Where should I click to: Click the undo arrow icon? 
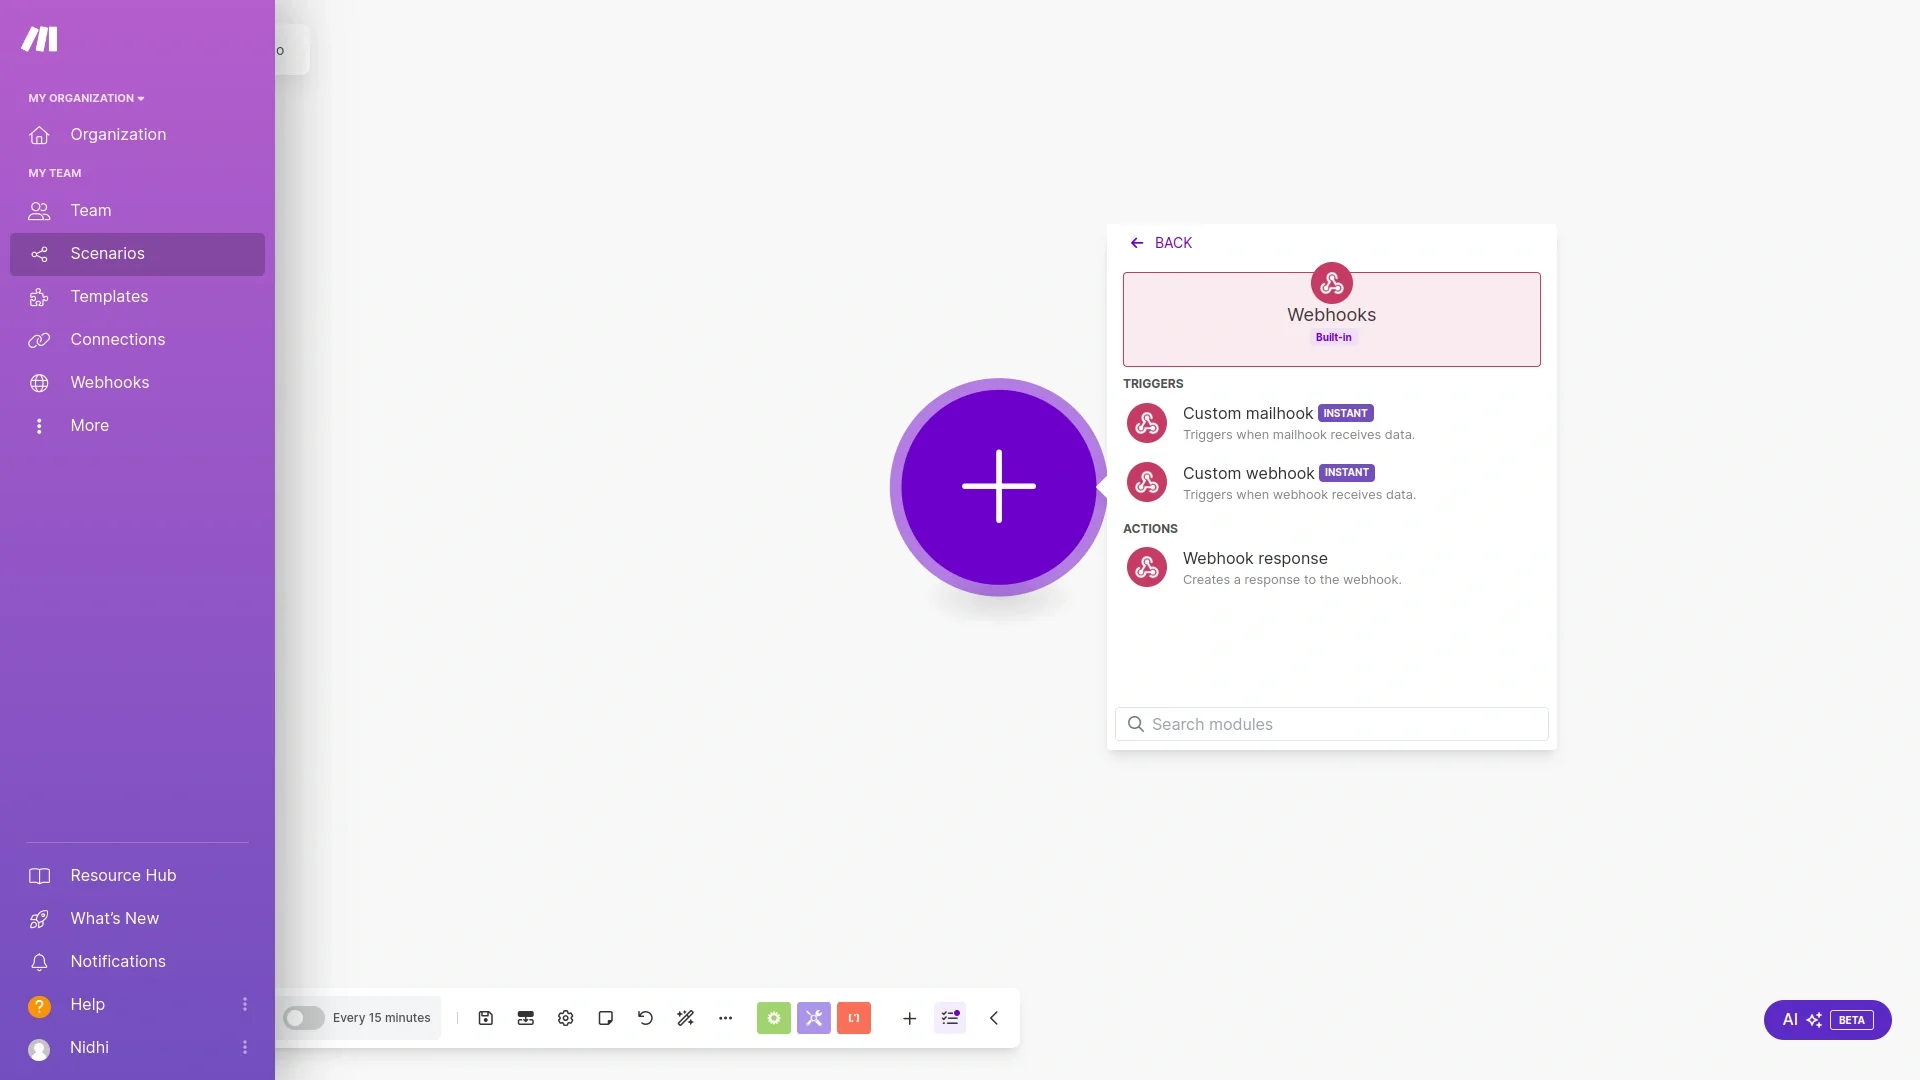646,1018
